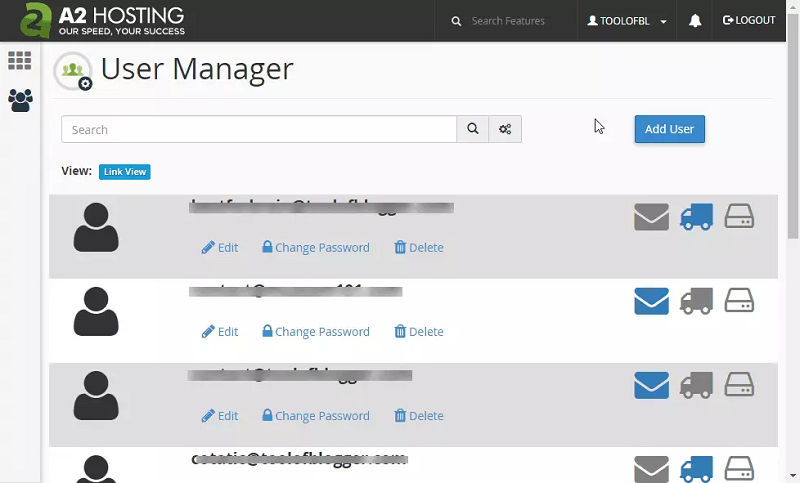The image size is (800, 483).
Task: Click email envelope icon for second user
Action: 651,301
